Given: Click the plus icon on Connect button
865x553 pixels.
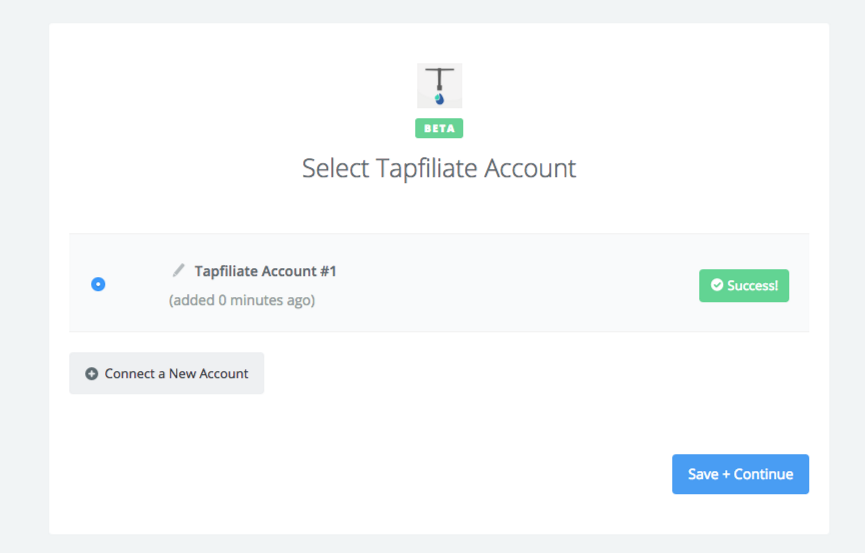Looking at the screenshot, I should coord(92,374).
